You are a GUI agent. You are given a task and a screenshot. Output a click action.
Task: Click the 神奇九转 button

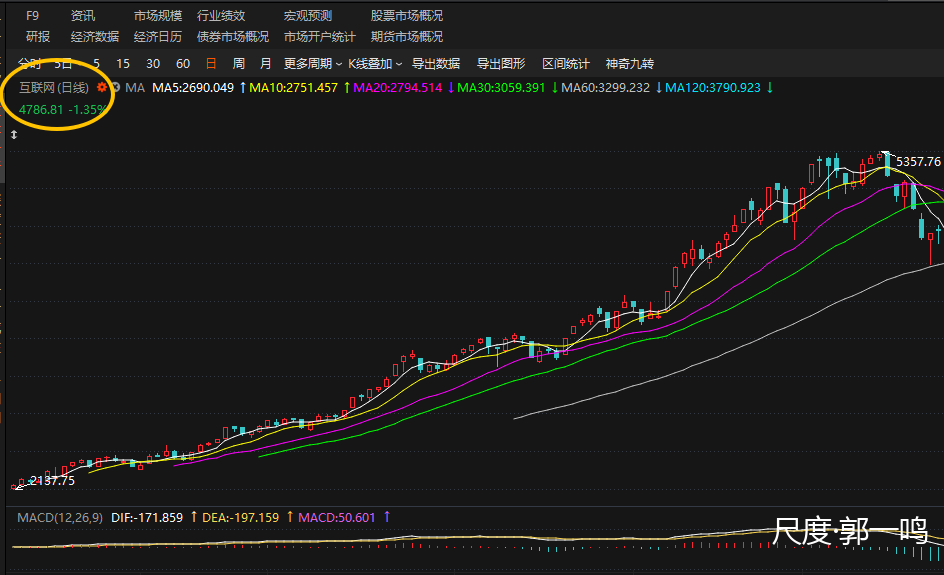629,63
